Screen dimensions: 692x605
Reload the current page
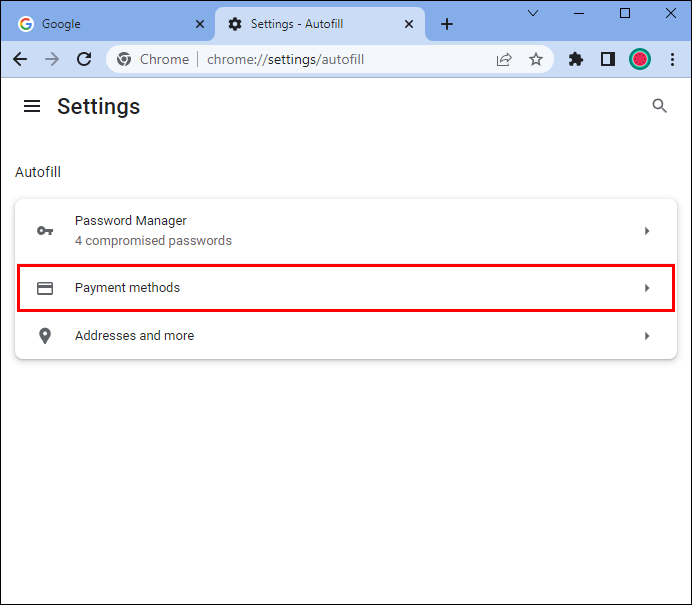coord(84,59)
